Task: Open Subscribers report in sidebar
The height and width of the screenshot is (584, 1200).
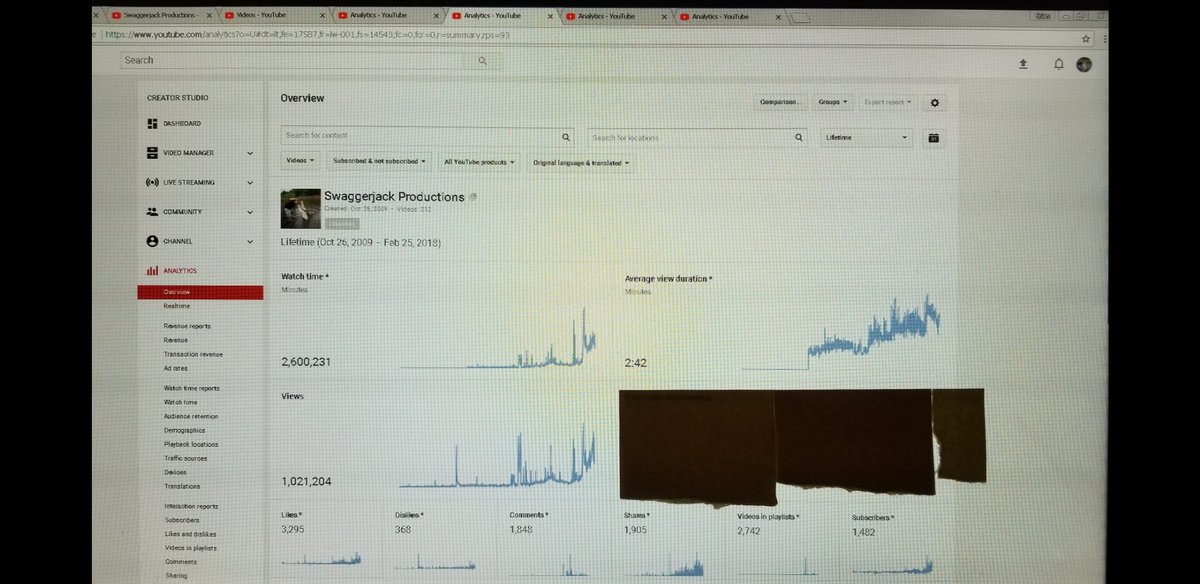Action: point(181,520)
